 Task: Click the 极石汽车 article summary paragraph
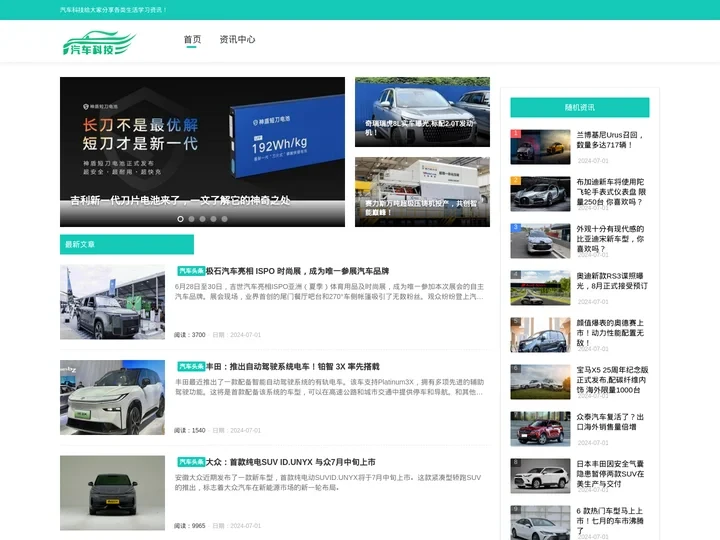[x=329, y=292]
